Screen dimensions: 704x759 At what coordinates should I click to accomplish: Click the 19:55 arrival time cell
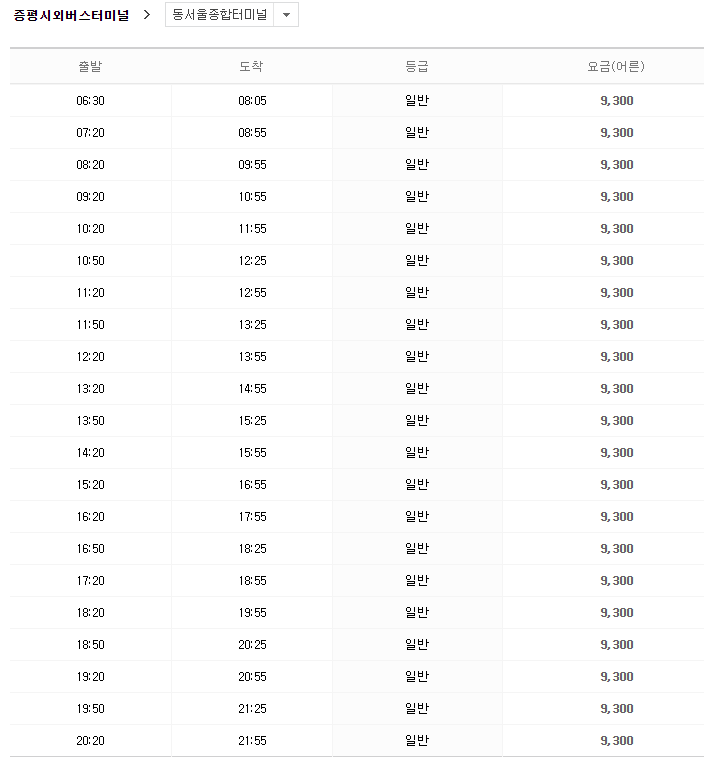click(x=252, y=612)
